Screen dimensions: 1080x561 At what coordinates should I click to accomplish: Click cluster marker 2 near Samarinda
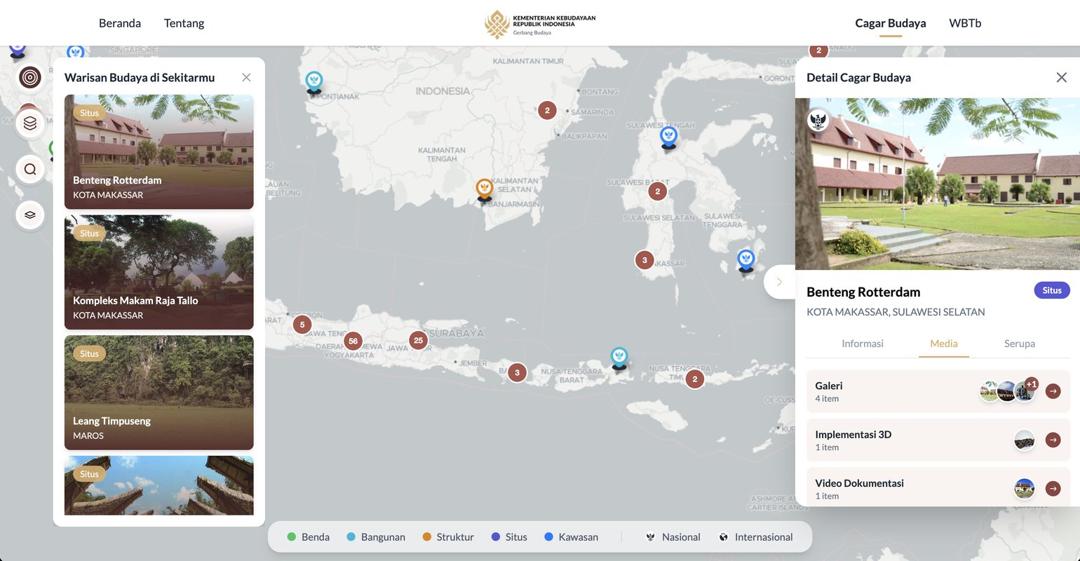pos(547,110)
